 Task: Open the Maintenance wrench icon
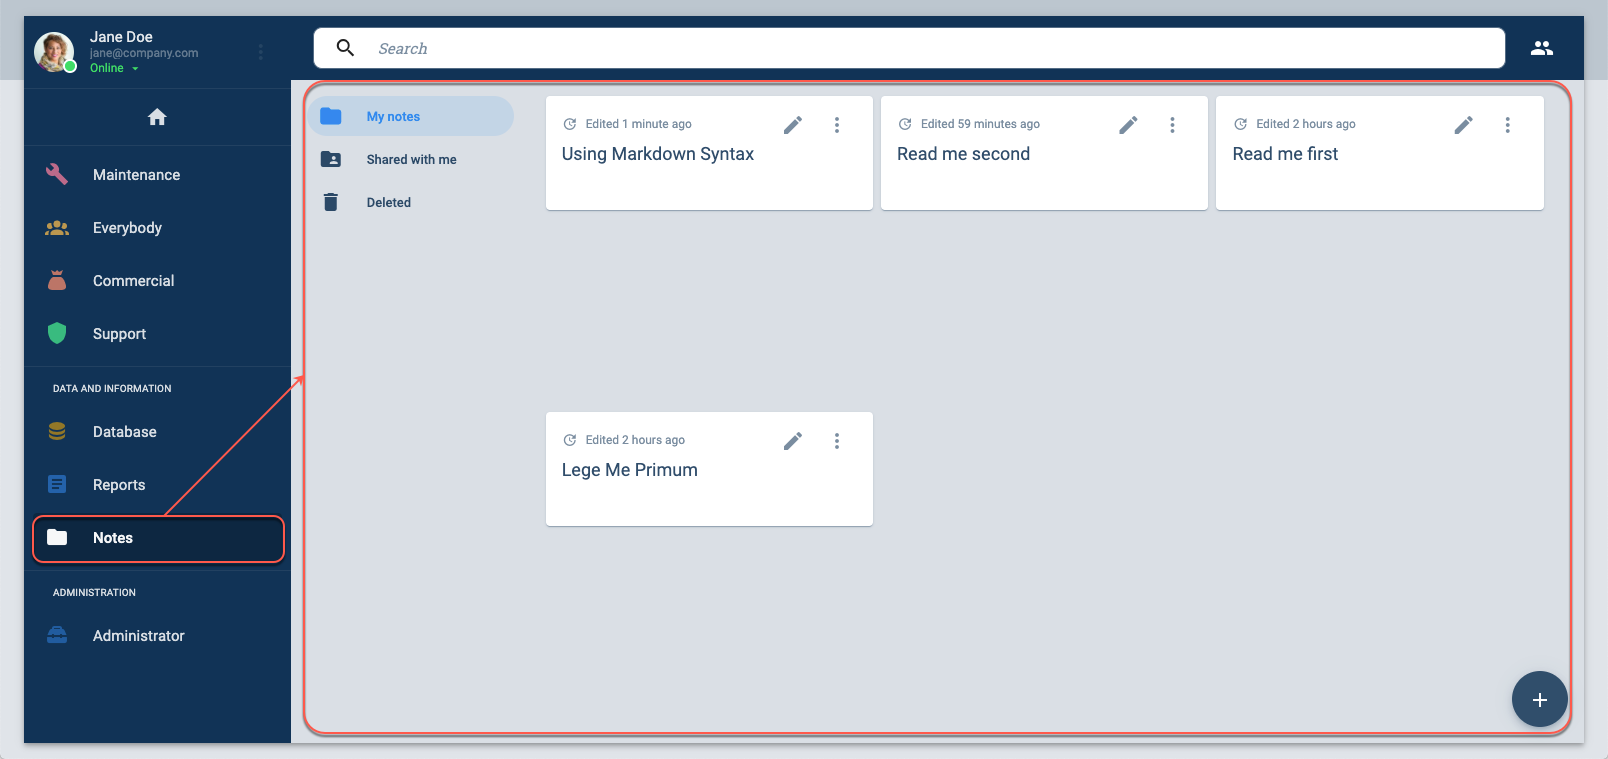pos(57,174)
